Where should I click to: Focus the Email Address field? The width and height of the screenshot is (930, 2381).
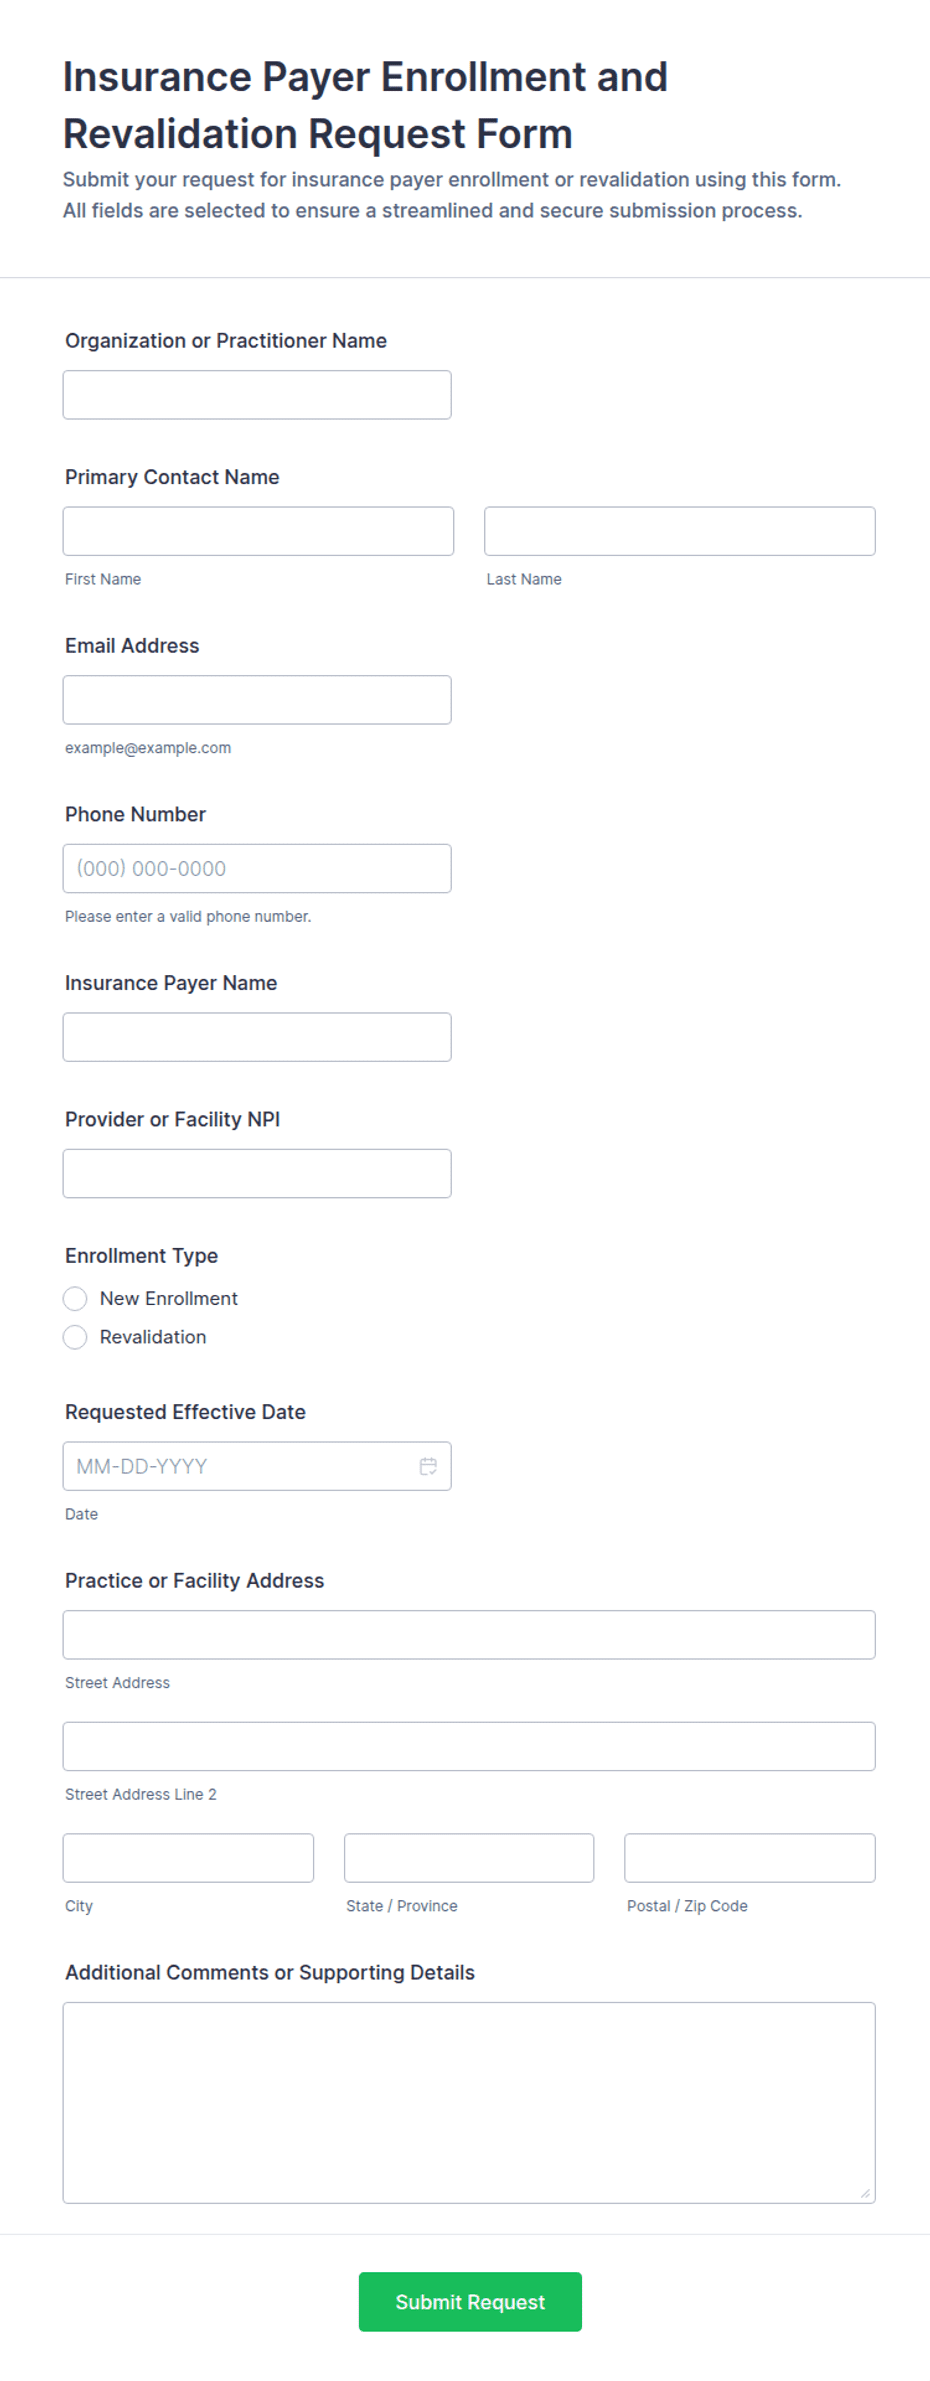pyautogui.click(x=257, y=700)
